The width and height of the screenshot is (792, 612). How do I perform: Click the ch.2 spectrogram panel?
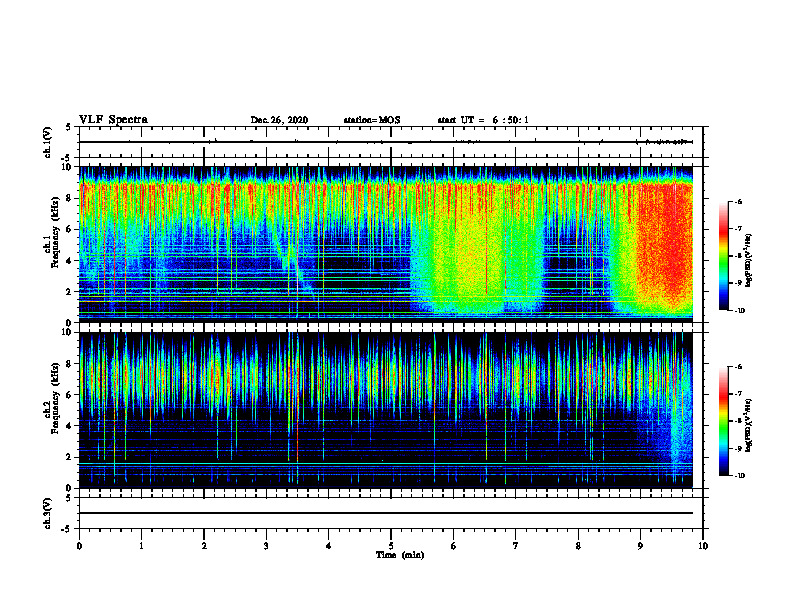[386, 410]
